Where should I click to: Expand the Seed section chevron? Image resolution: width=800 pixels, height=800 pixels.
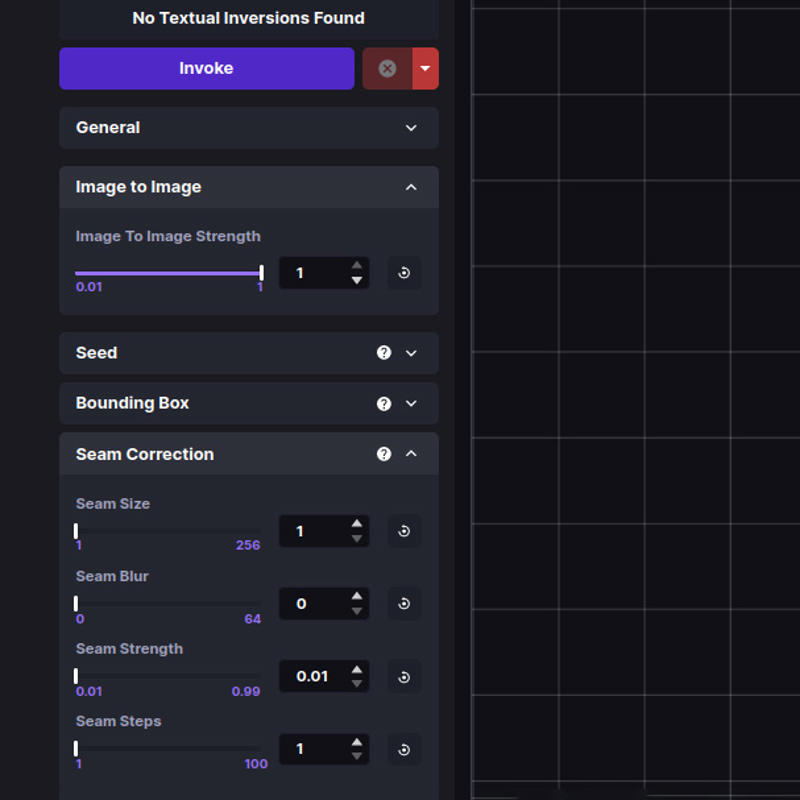click(x=411, y=353)
